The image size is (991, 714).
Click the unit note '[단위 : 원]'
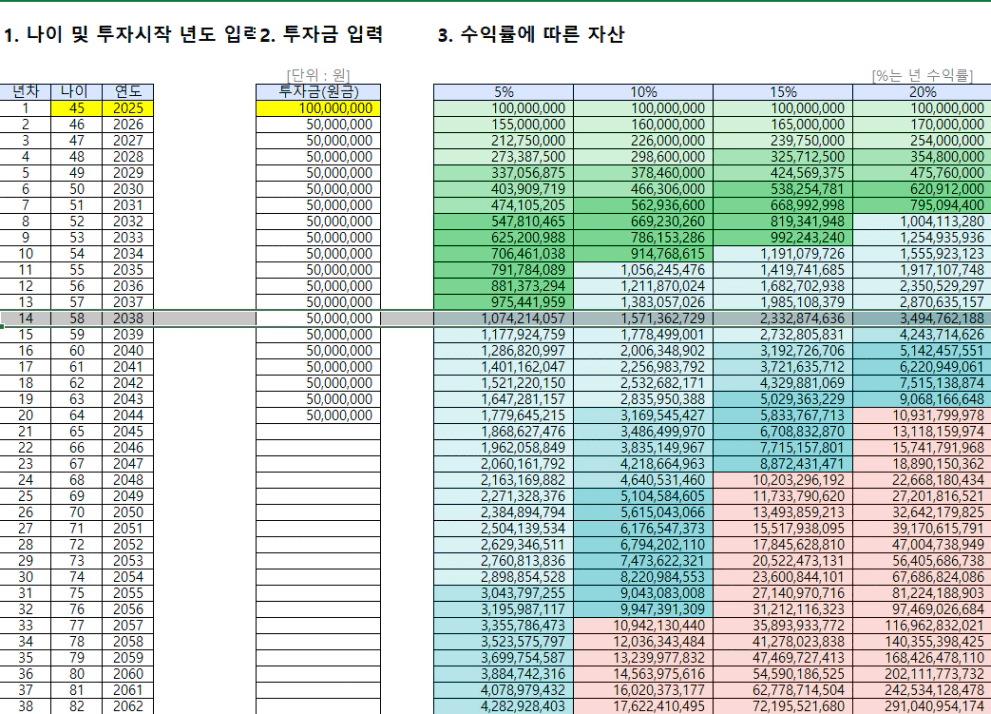tap(318, 76)
